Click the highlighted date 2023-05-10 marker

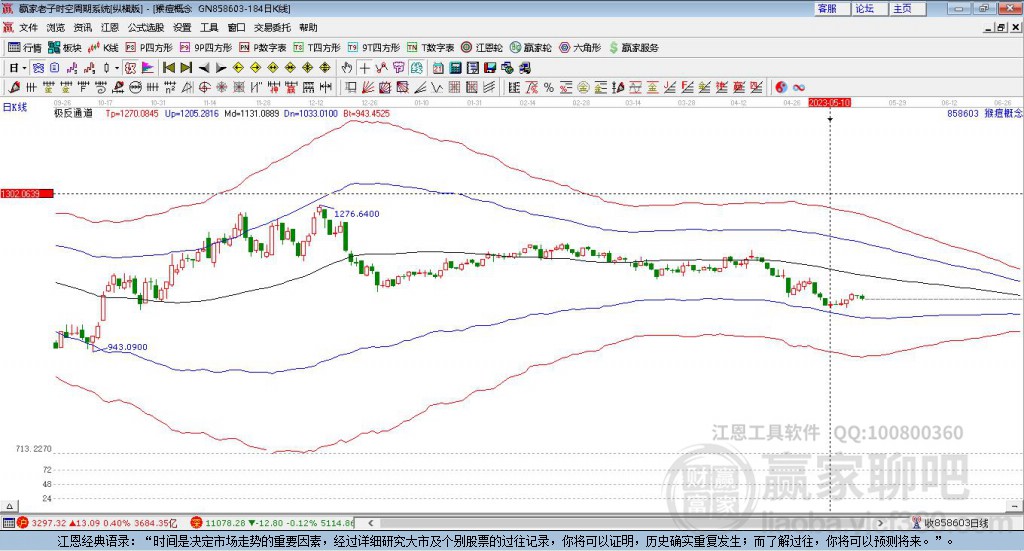click(829, 102)
